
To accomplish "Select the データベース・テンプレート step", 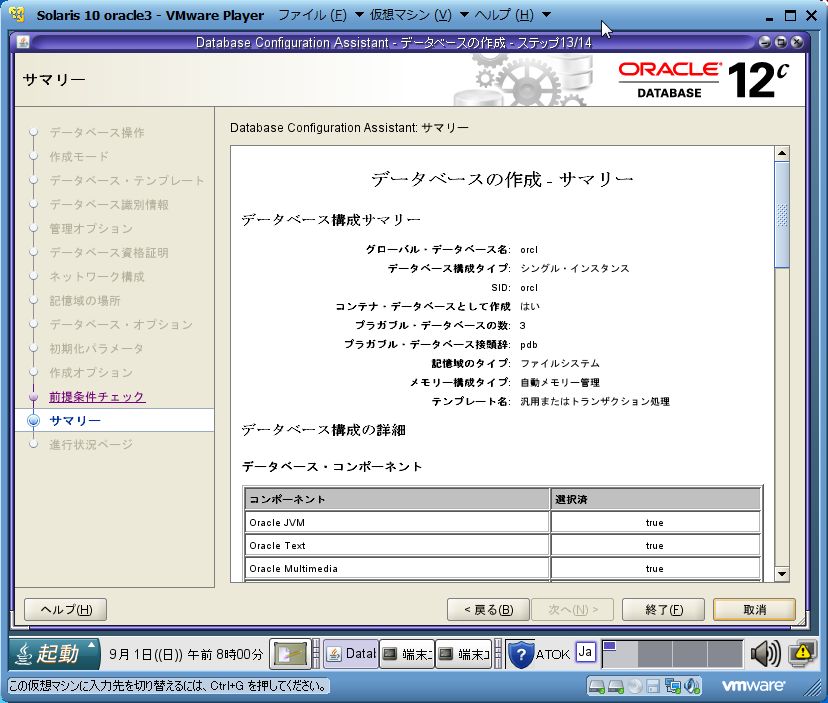I will pyautogui.click(x=127, y=181).
